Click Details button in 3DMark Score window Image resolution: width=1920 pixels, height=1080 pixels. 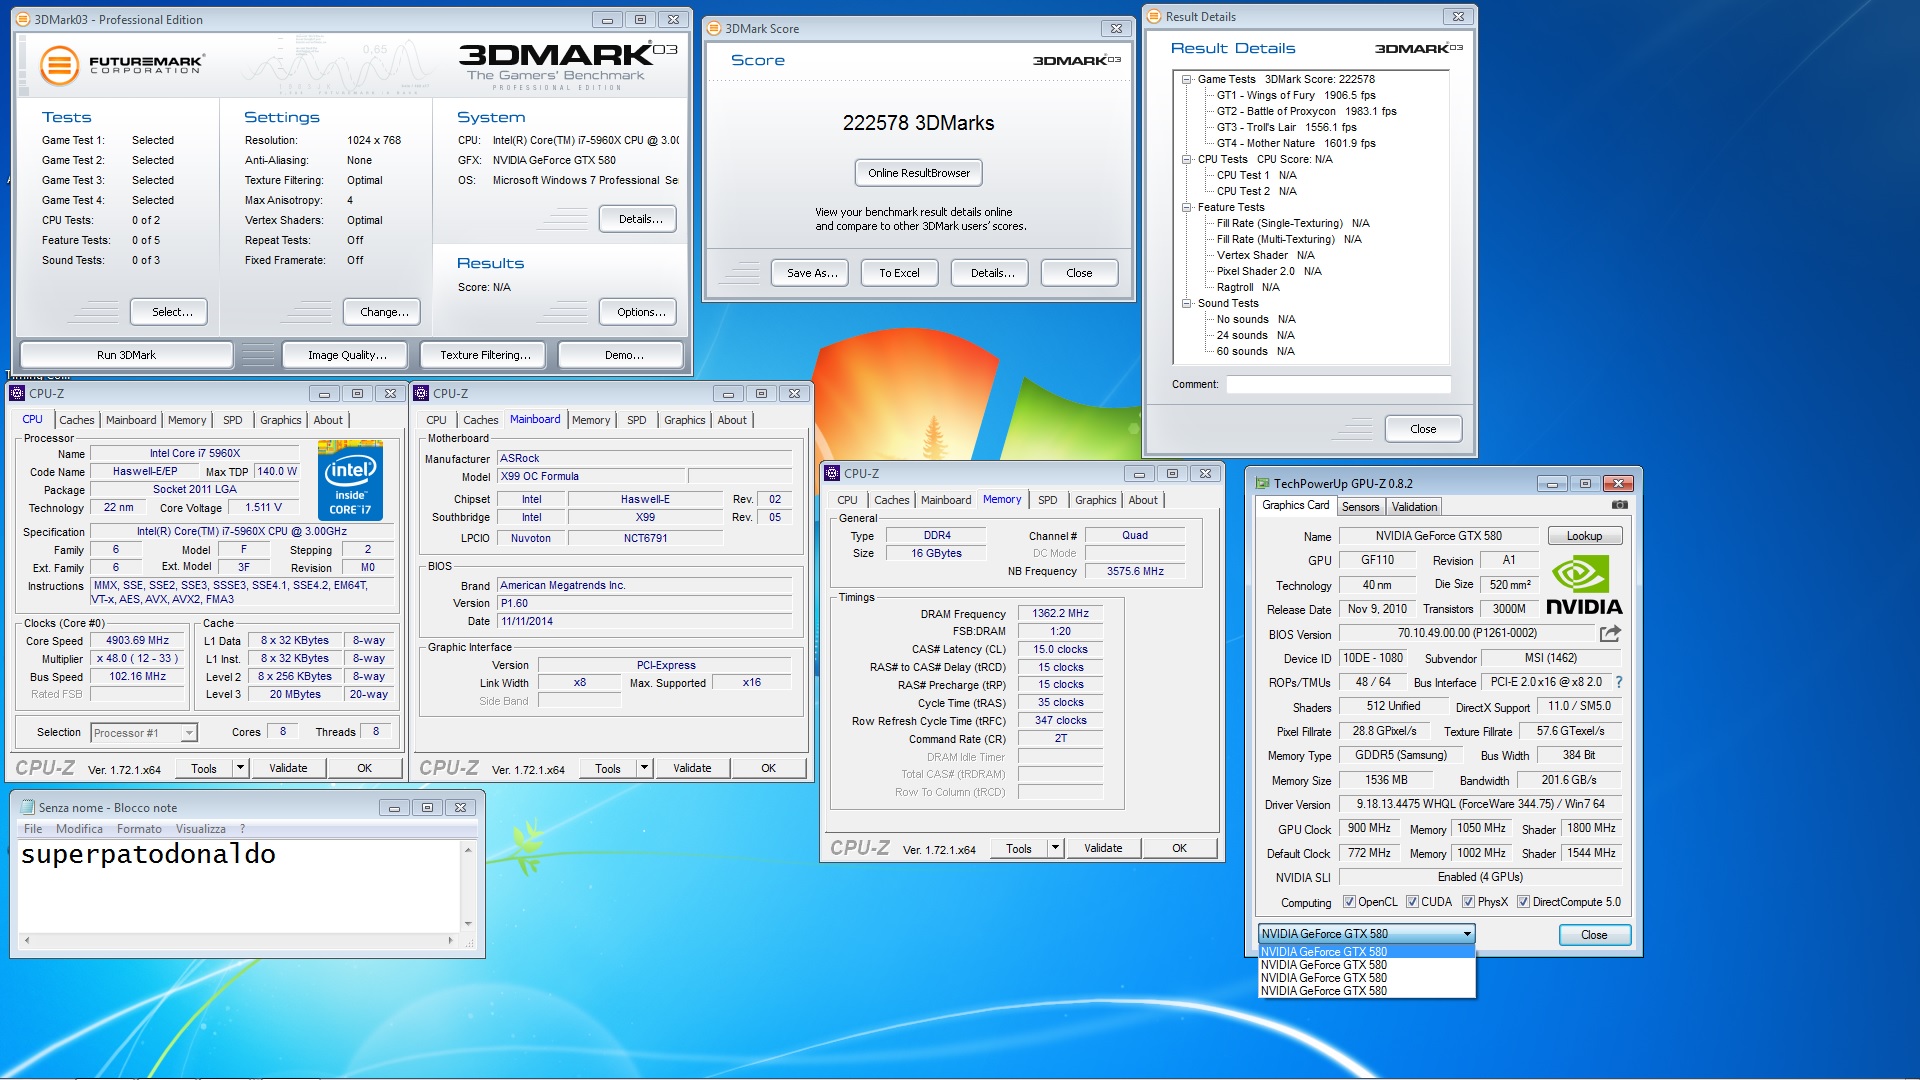coord(991,273)
